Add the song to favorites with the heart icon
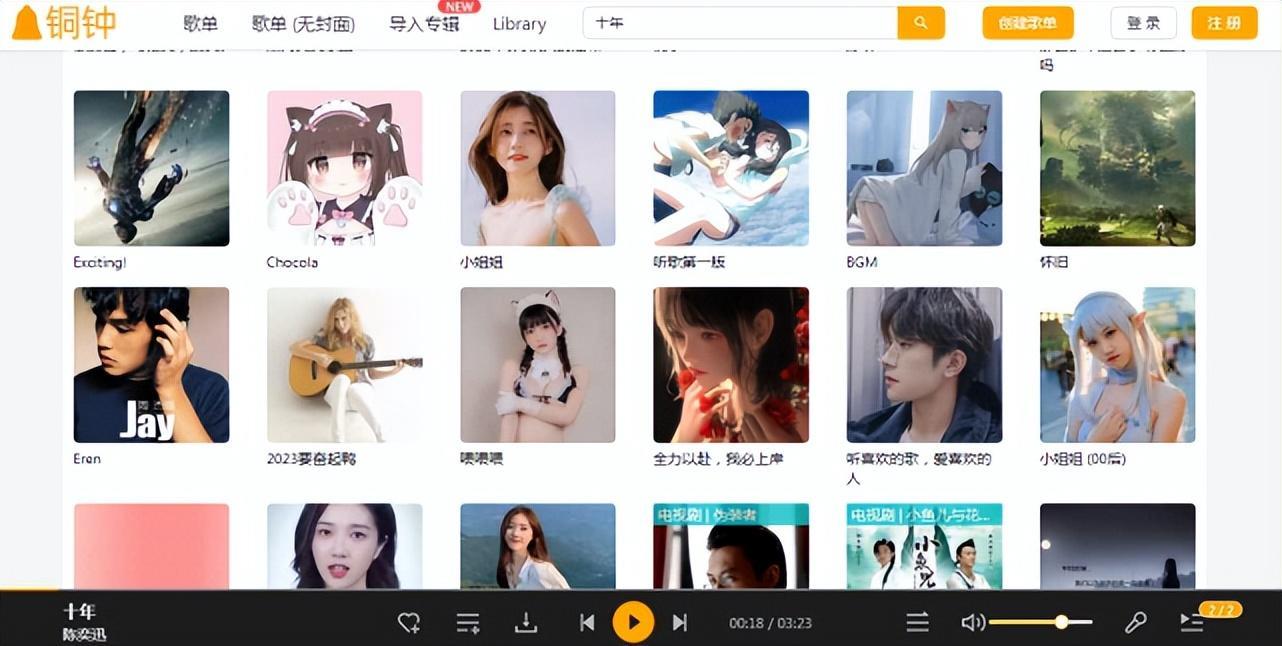 [x=408, y=623]
